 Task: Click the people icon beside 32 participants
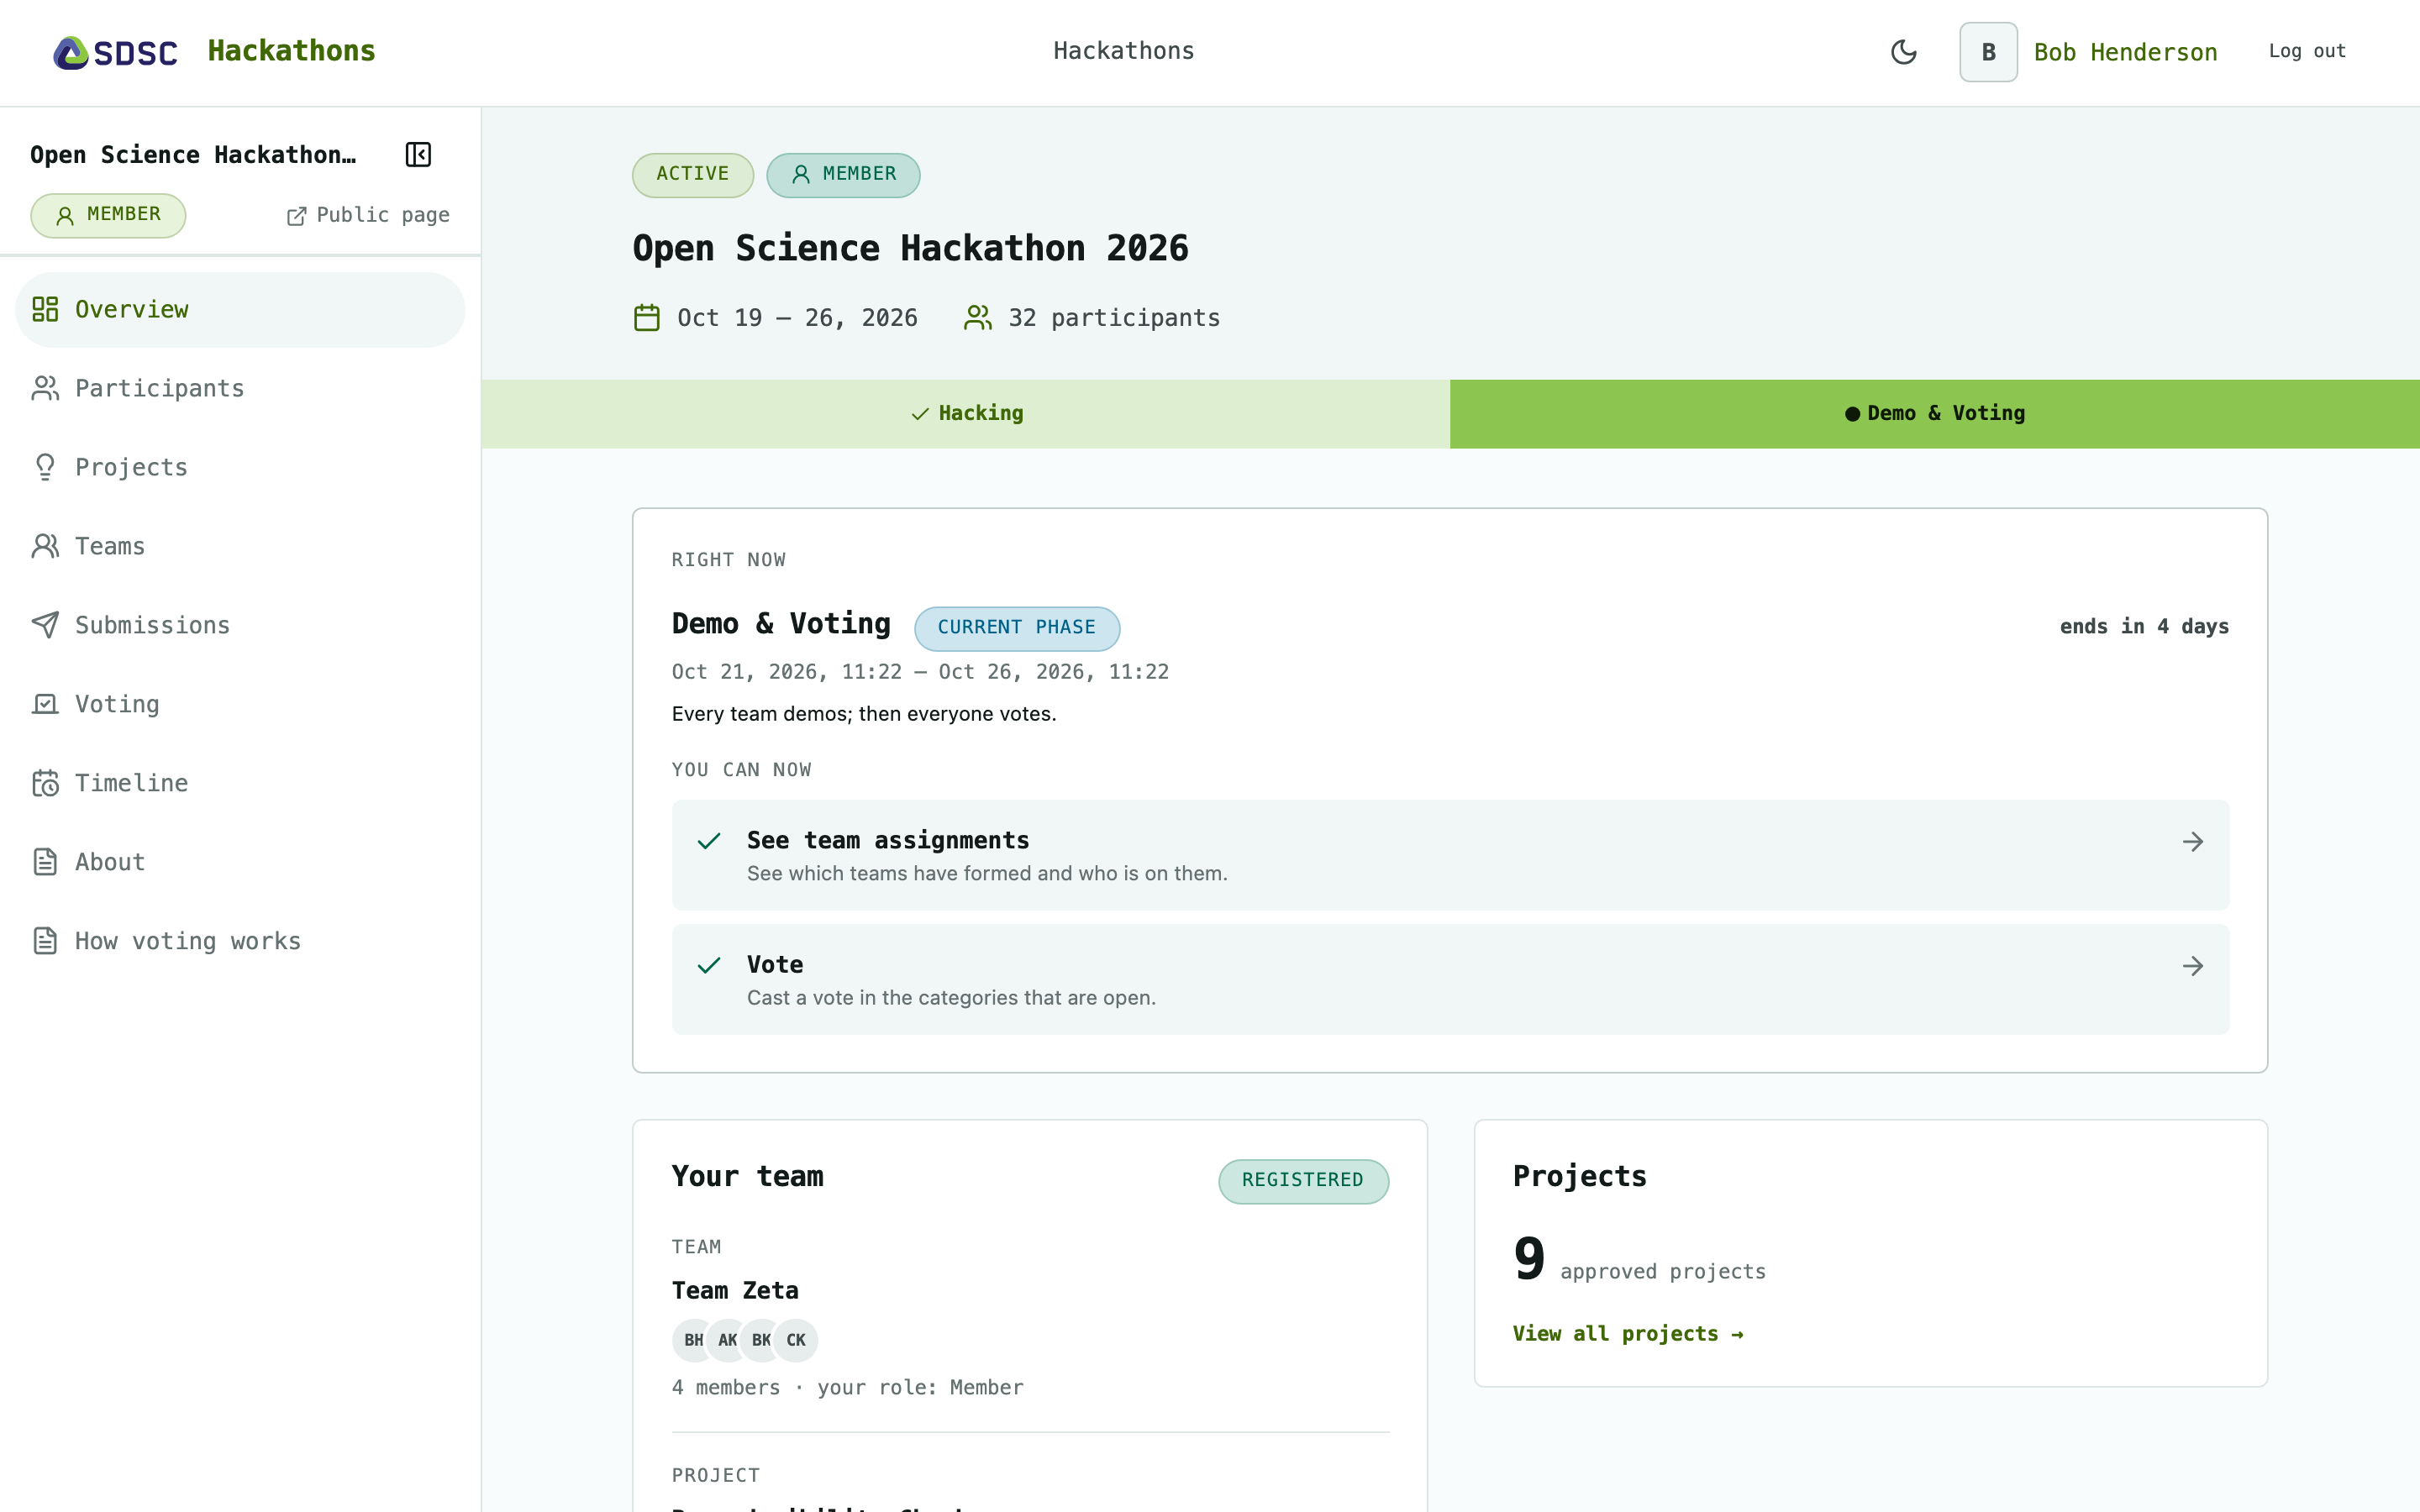977,319
